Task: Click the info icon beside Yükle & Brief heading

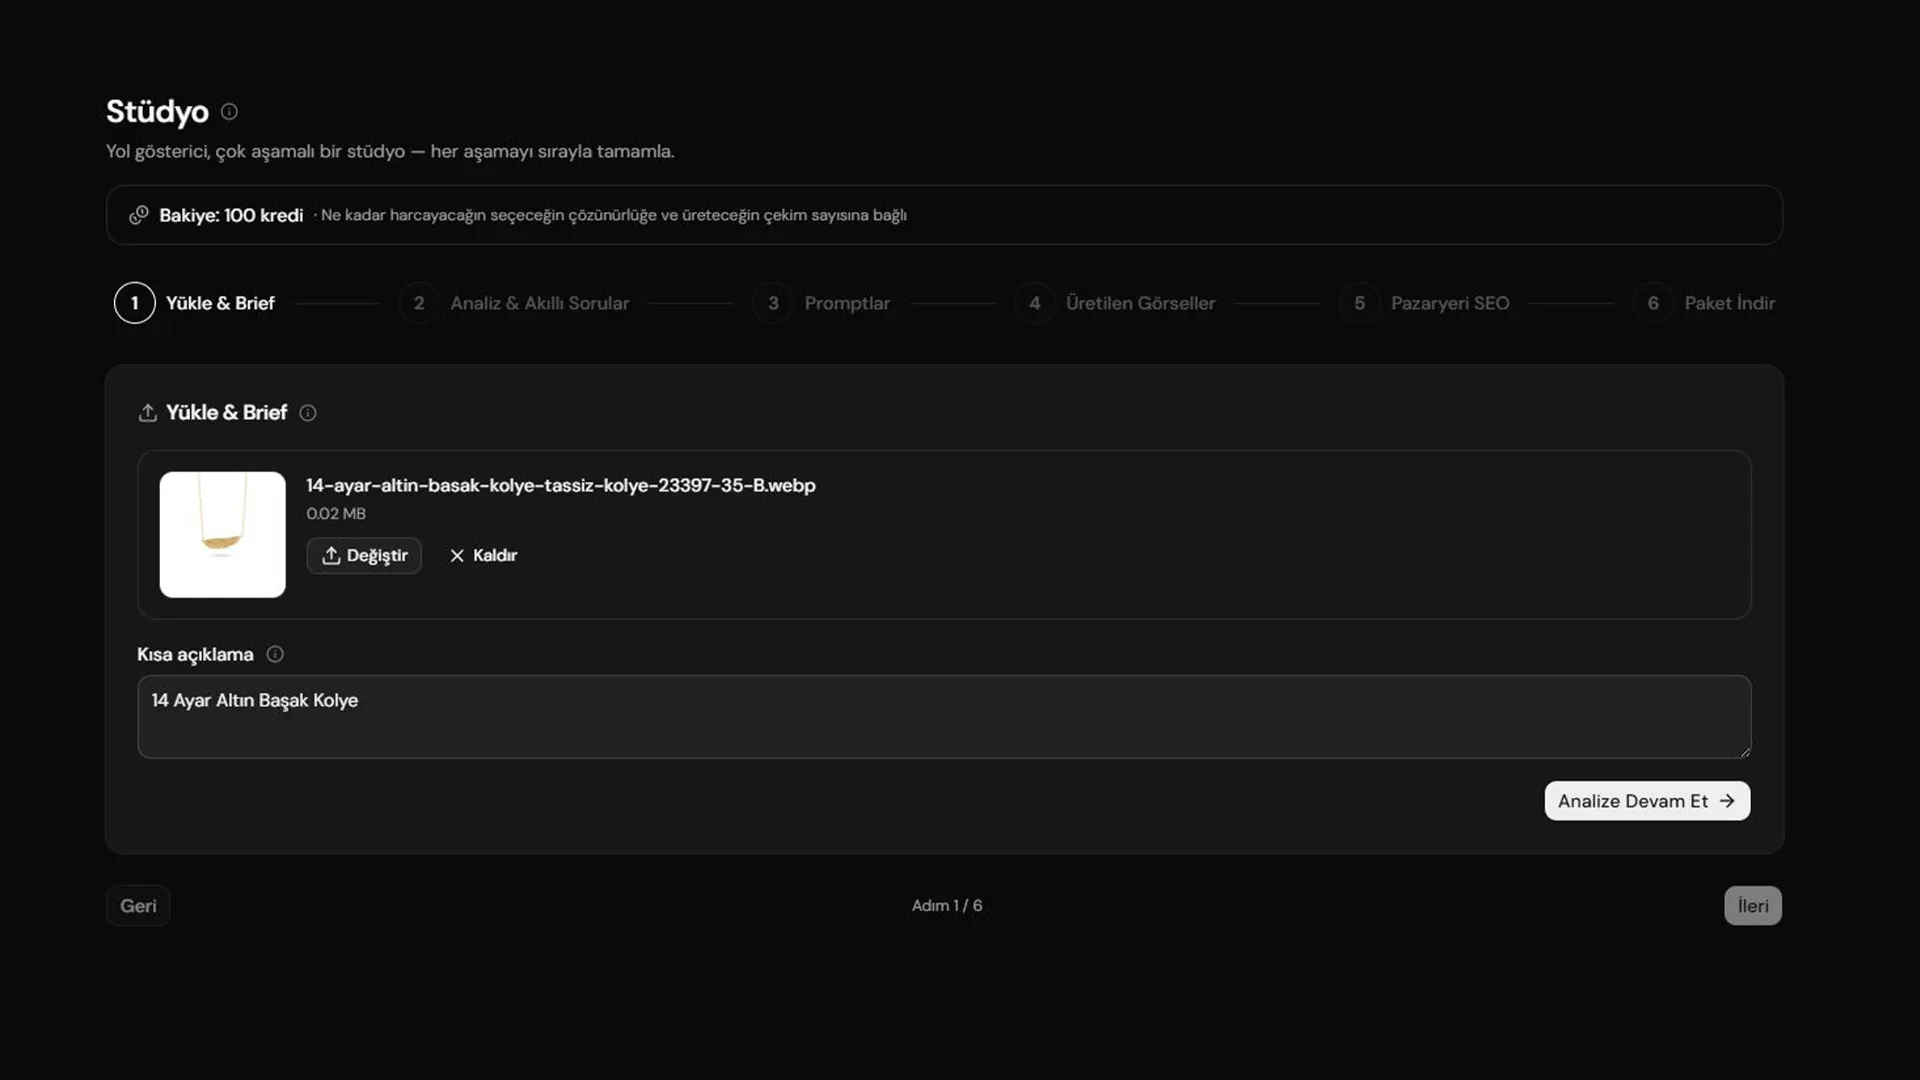Action: pyautogui.click(x=308, y=413)
